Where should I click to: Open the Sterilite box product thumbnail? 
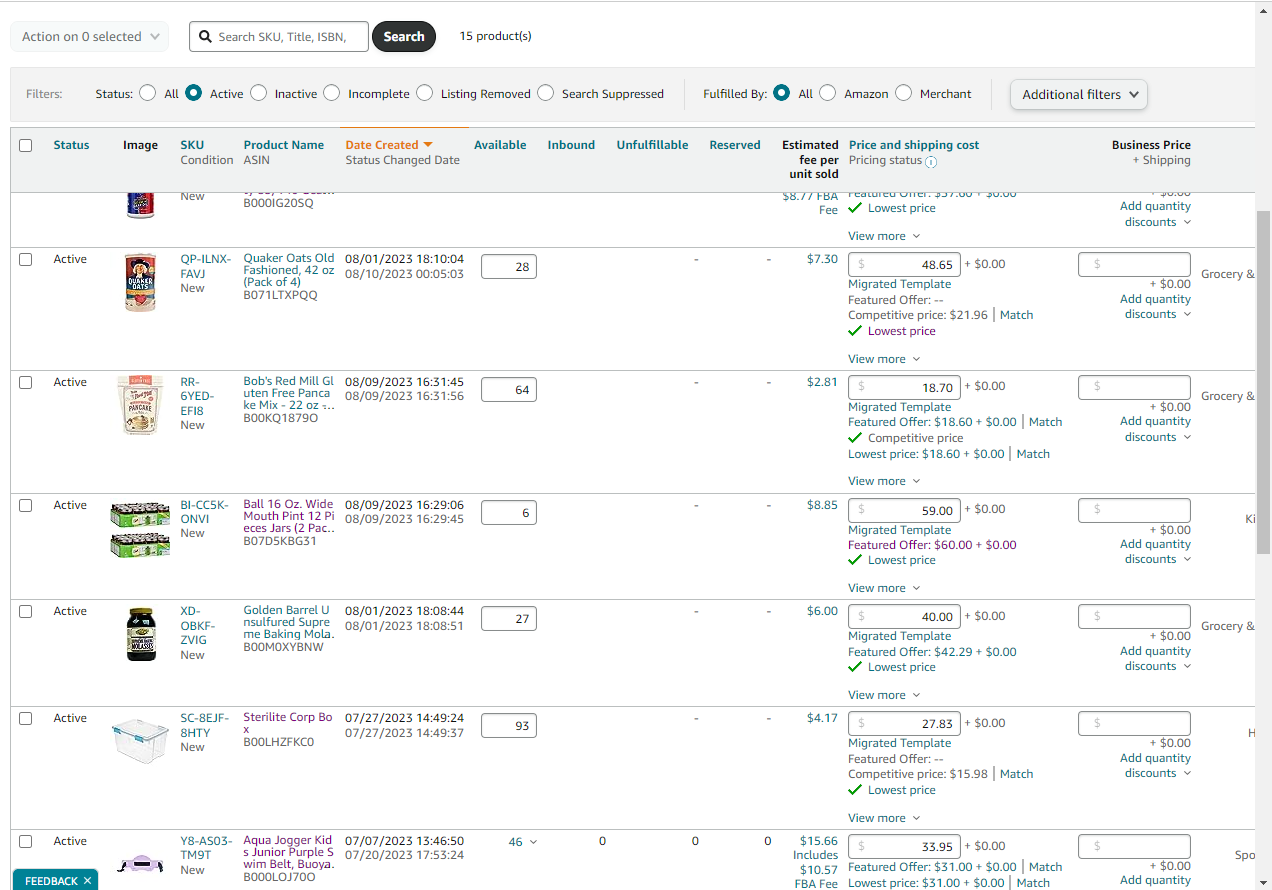[x=140, y=741]
